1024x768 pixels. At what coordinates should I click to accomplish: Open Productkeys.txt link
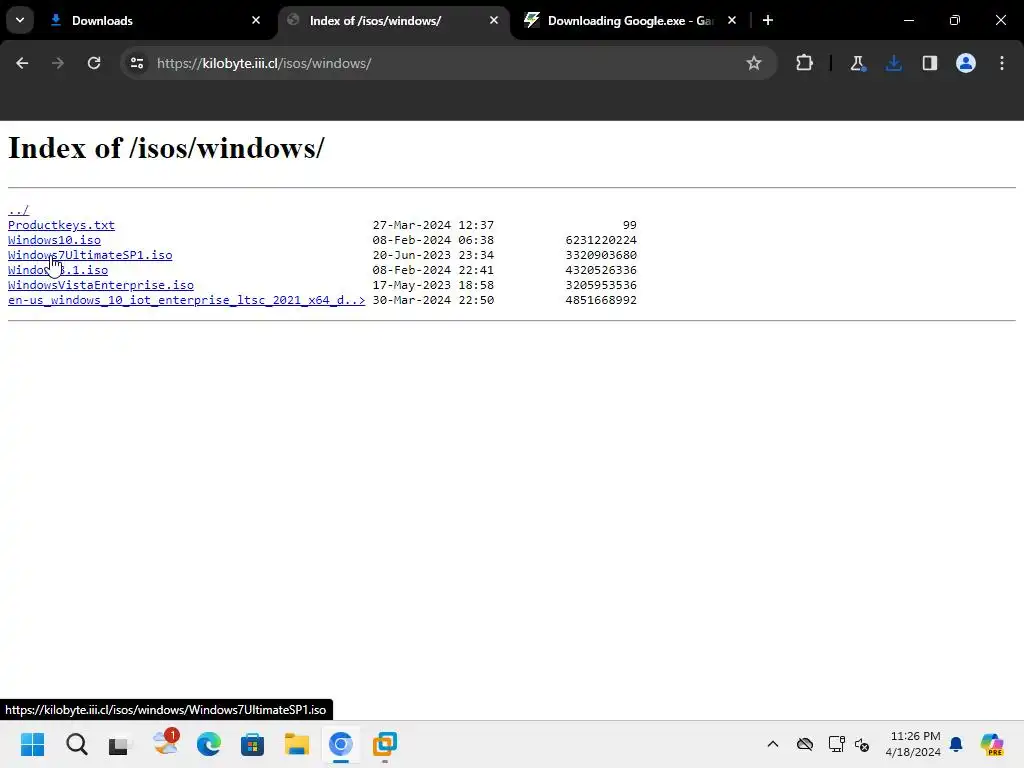coord(61,225)
